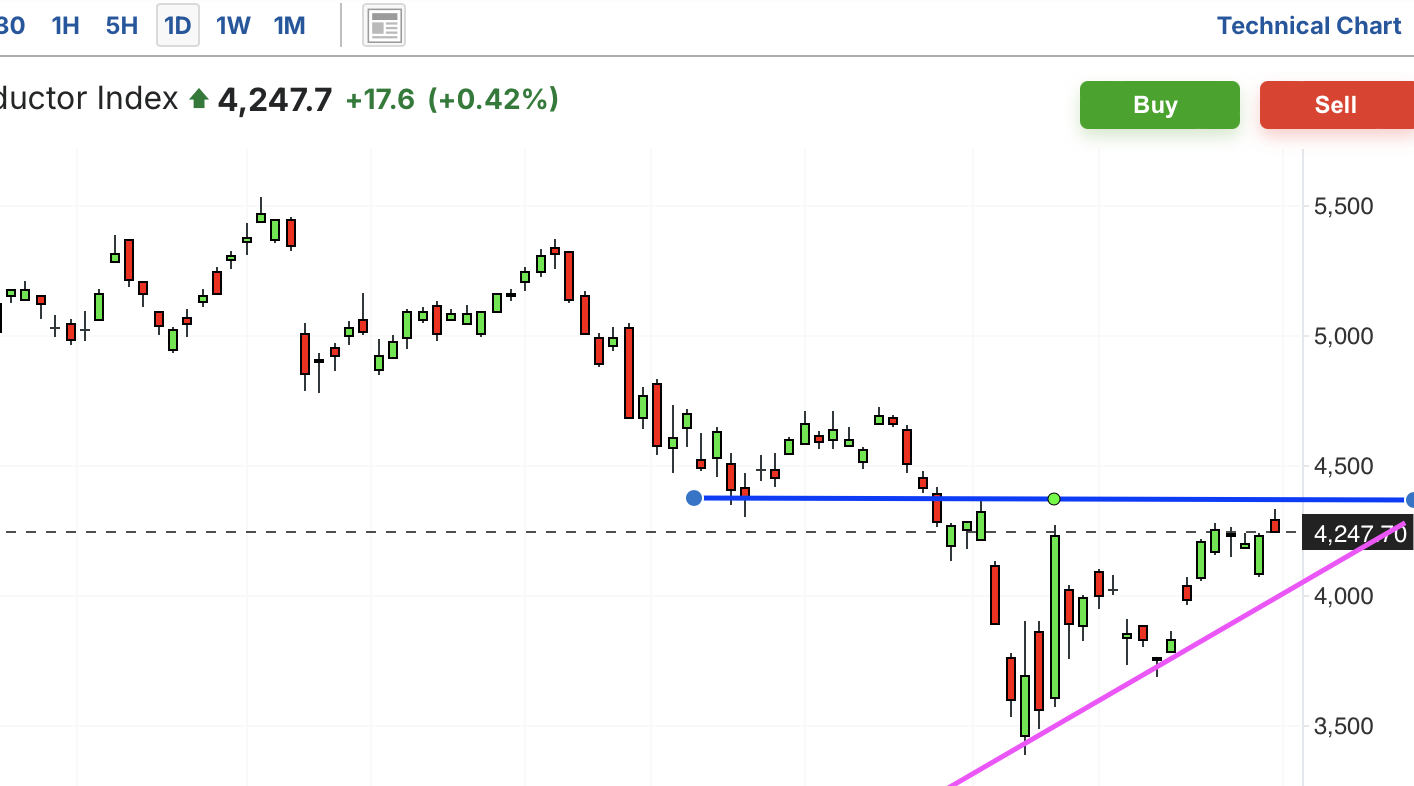This screenshot has height=786, width=1414.
Task: Select the green midpoint handle on blue line
Action: coord(1053,498)
